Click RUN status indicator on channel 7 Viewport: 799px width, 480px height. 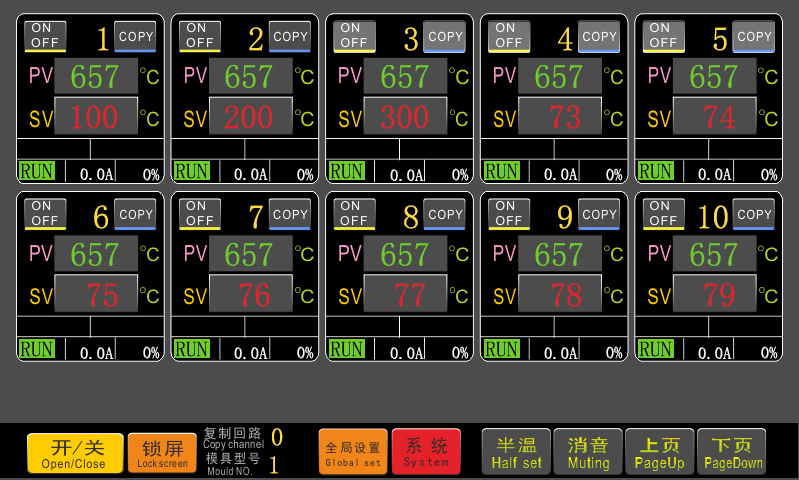pos(192,350)
